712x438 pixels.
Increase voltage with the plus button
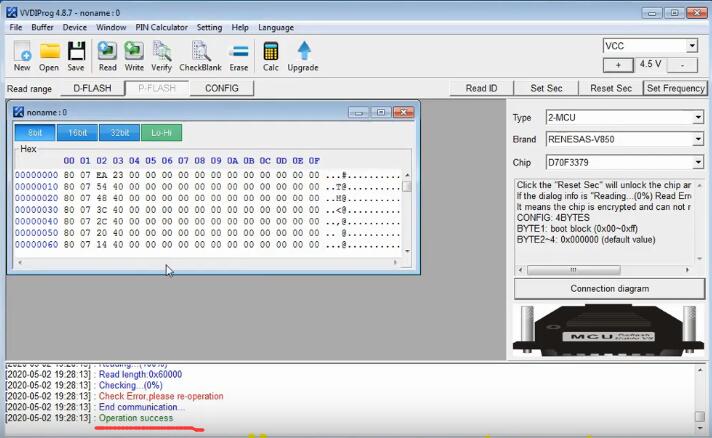(618, 65)
